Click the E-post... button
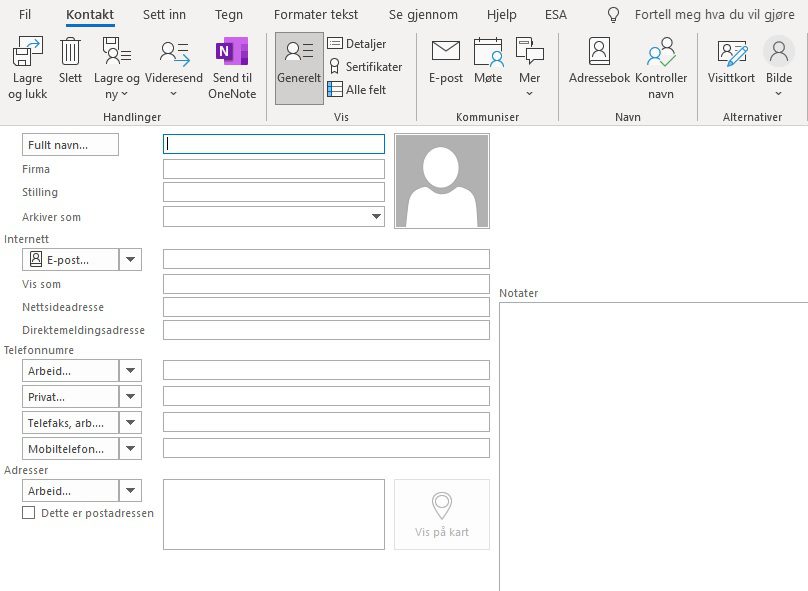The image size is (808, 591). [70, 260]
